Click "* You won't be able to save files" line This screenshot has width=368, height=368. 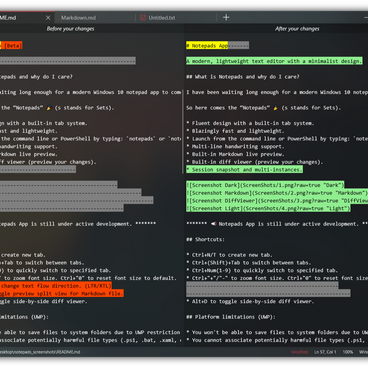point(277,332)
